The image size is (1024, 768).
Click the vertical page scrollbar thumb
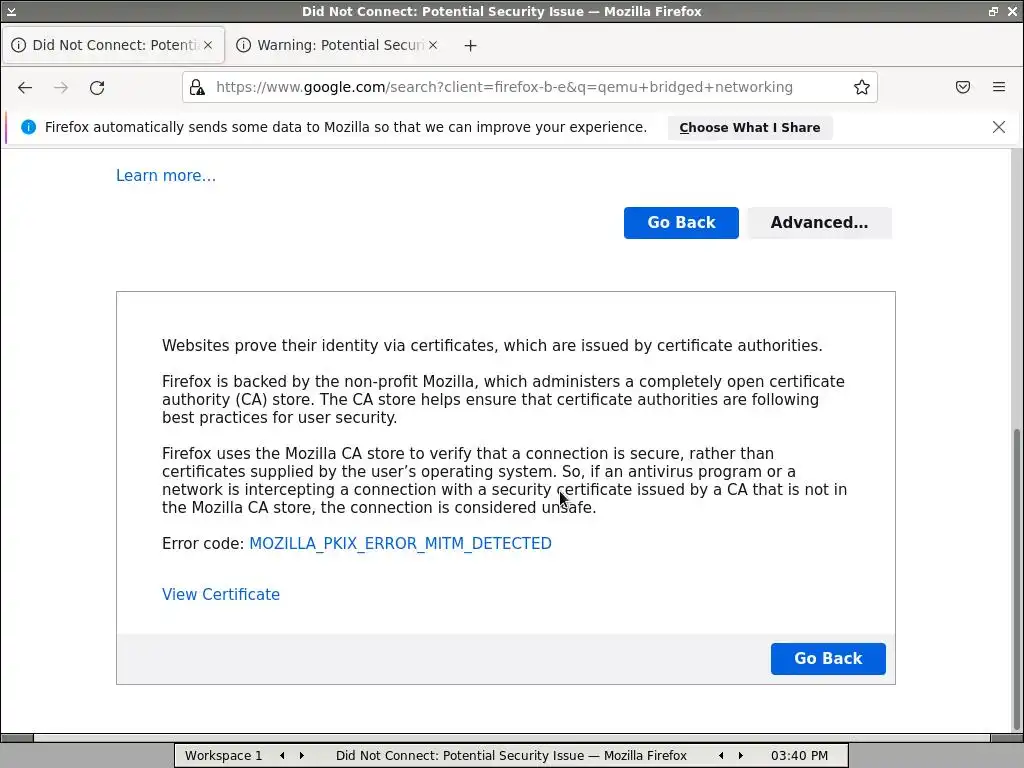[1016, 580]
